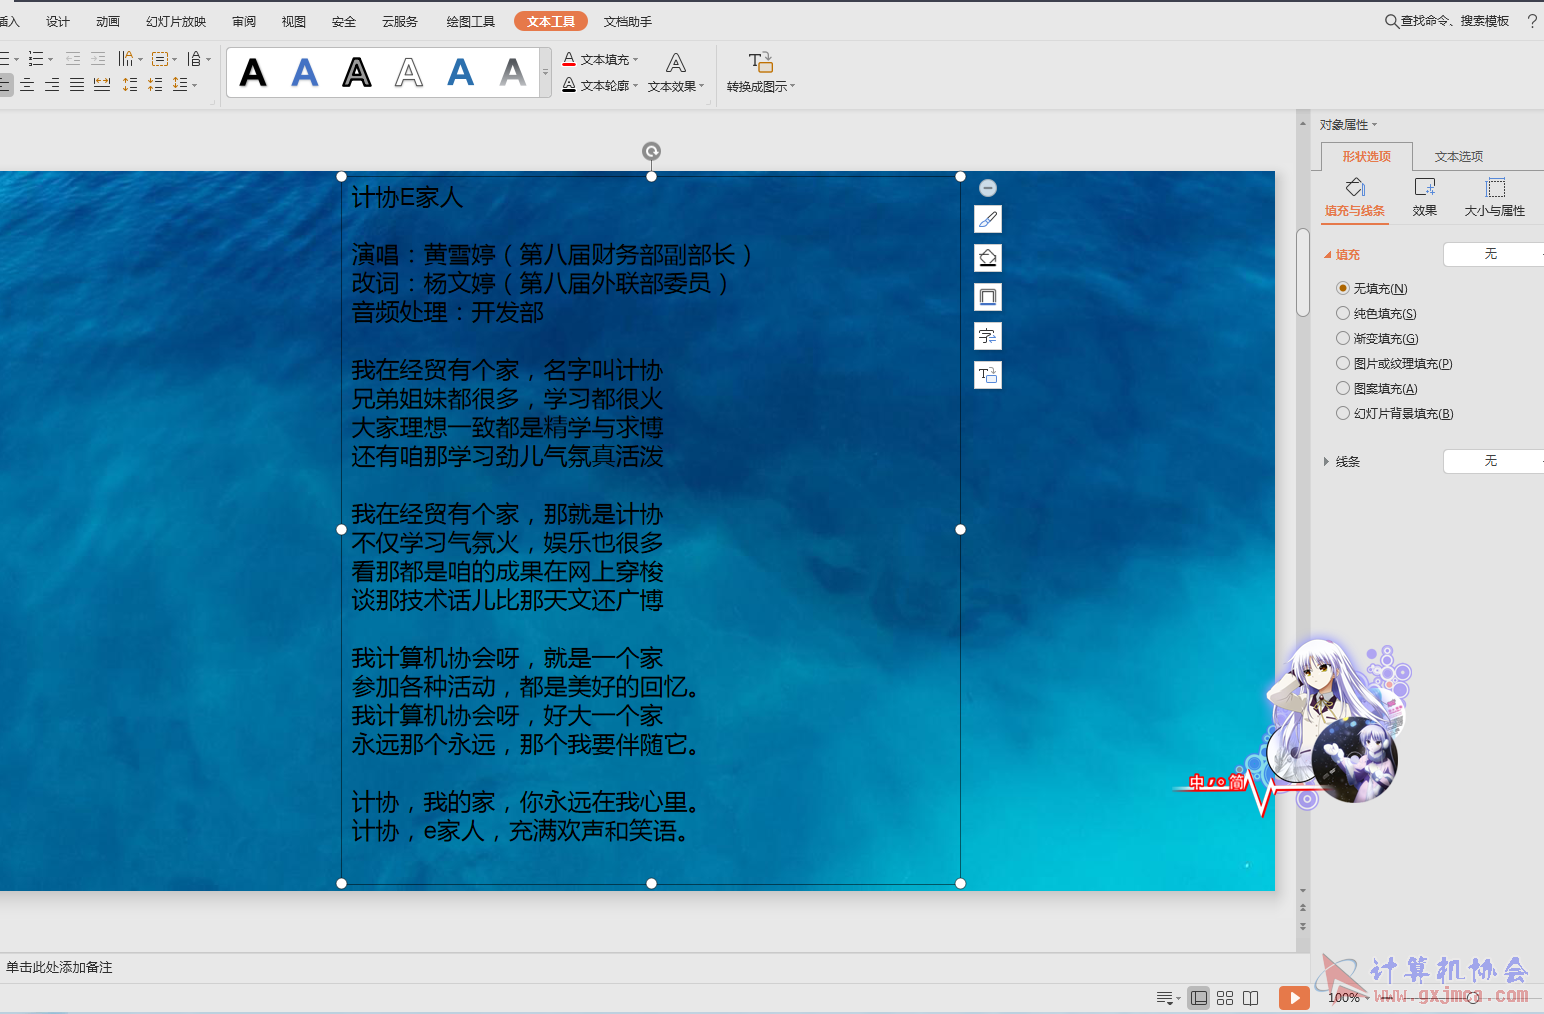Click the center align icon
Viewport: 1544px width, 1014px height.
[27, 85]
